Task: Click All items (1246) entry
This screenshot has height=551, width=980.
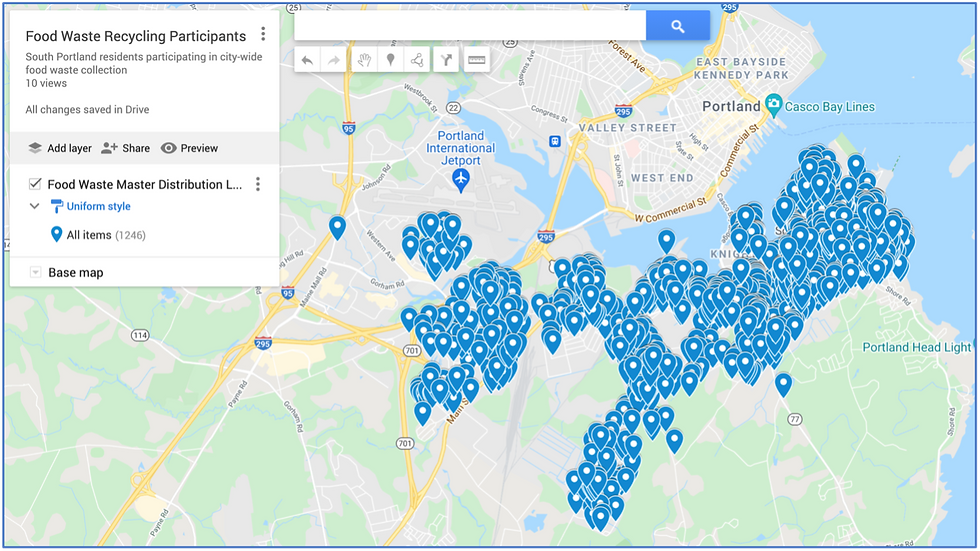Action: click(x=106, y=235)
